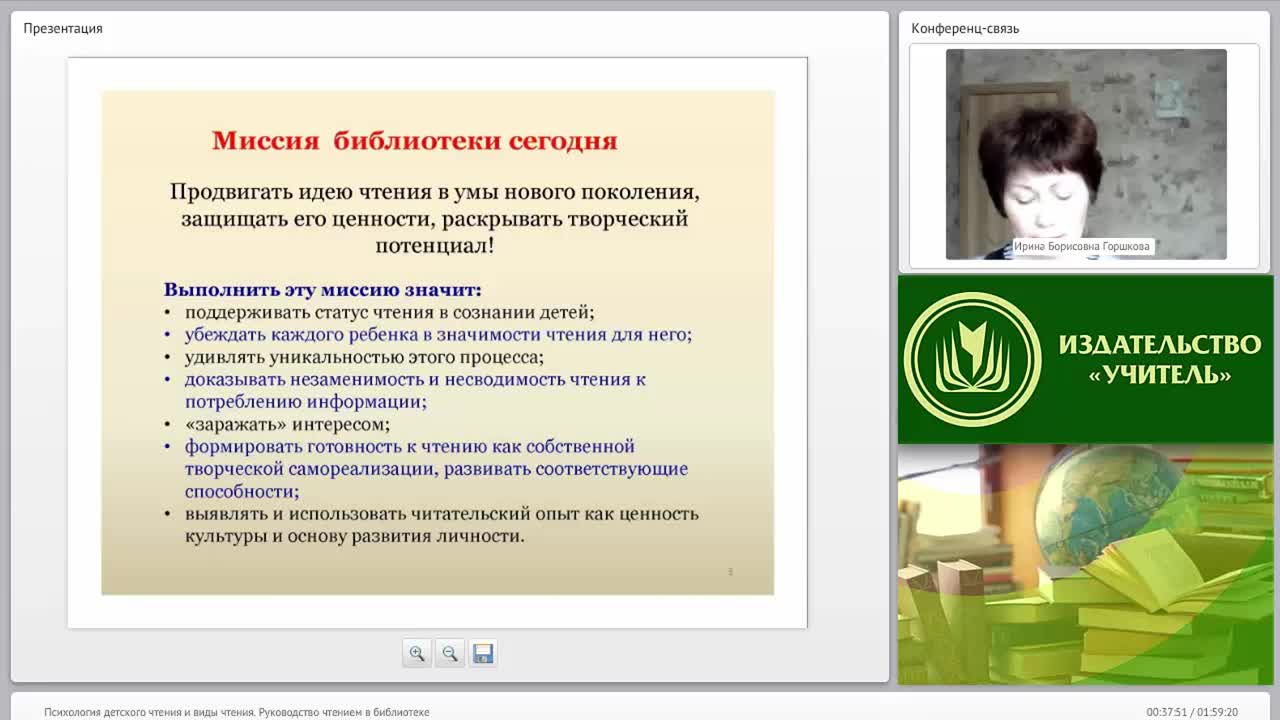Zoom out of the presentation slide
Viewport: 1280px width, 720px height.
tap(450, 653)
